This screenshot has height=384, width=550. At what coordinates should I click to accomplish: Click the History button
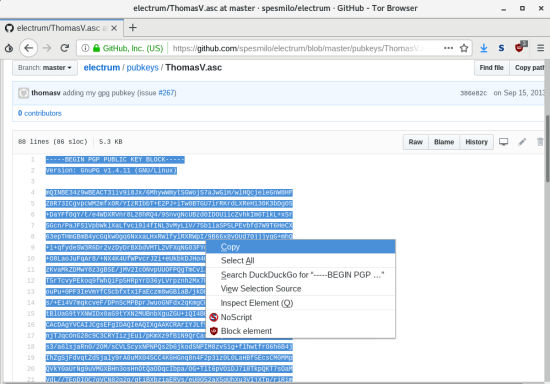tap(476, 142)
